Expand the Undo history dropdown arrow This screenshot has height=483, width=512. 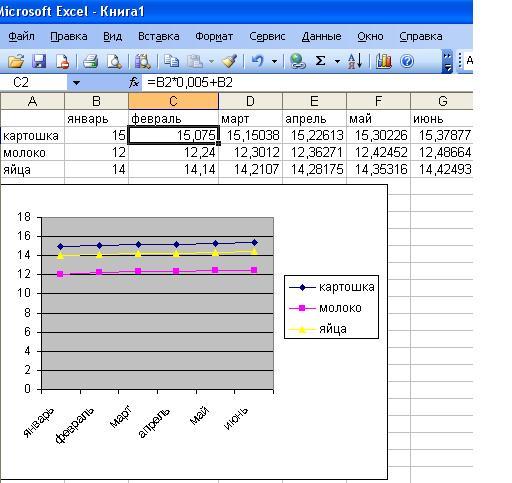pos(274,61)
